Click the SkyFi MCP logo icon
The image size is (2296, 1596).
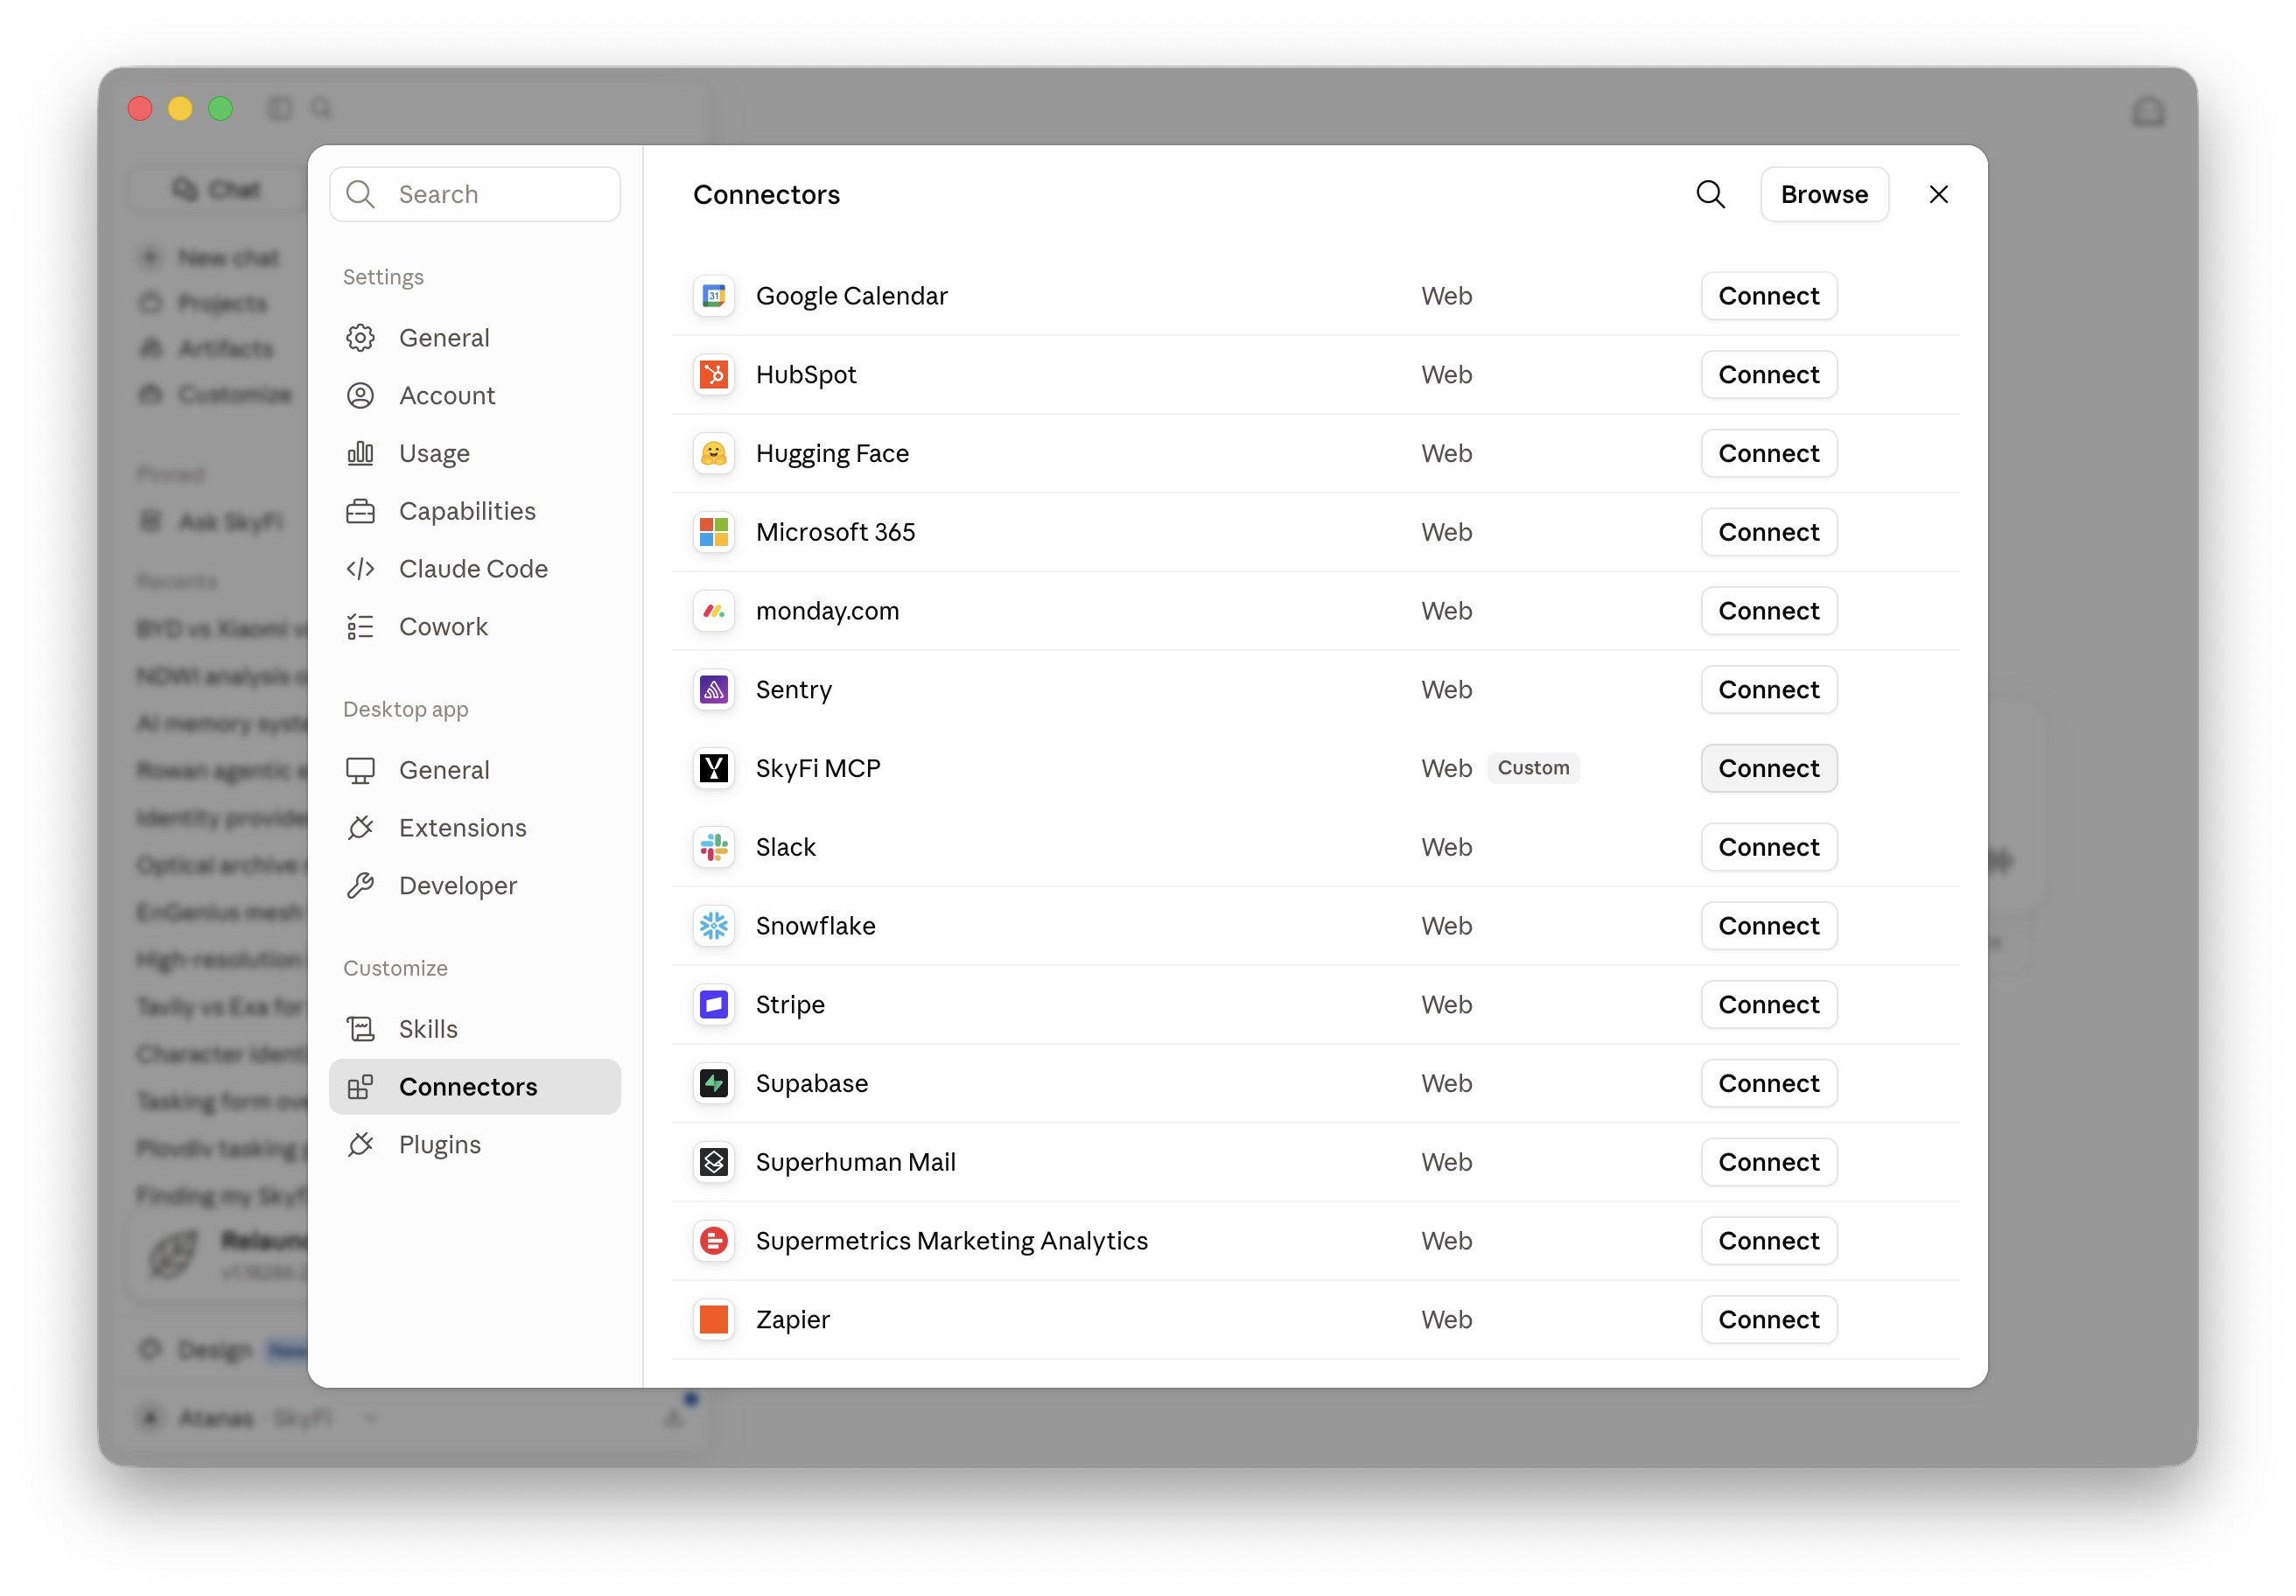[714, 769]
